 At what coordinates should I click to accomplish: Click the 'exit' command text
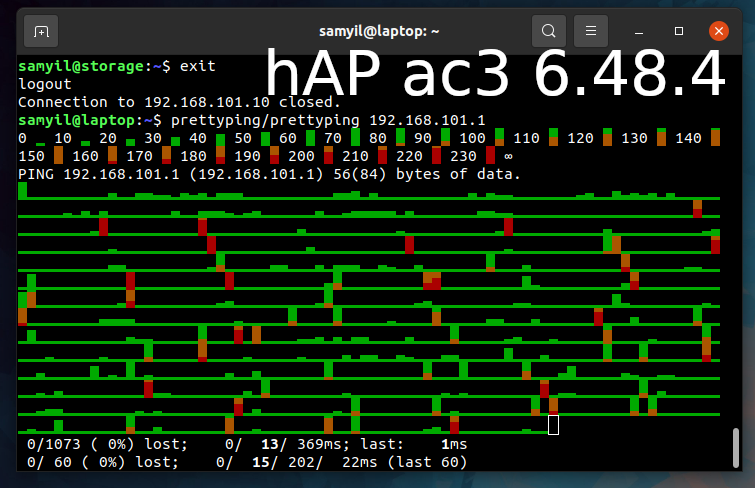click(197, 66)
